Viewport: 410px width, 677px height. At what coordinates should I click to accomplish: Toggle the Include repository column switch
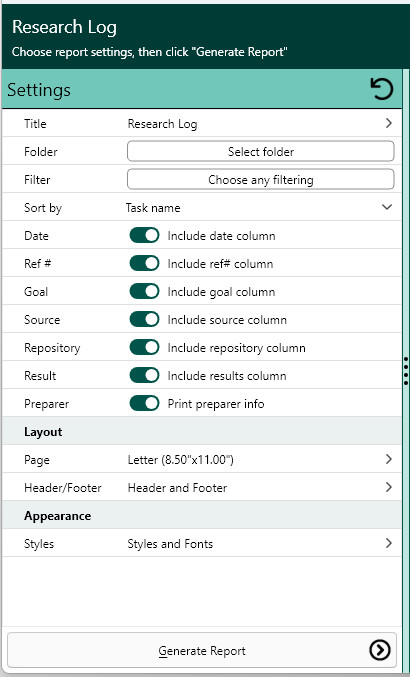pos(145,348)
